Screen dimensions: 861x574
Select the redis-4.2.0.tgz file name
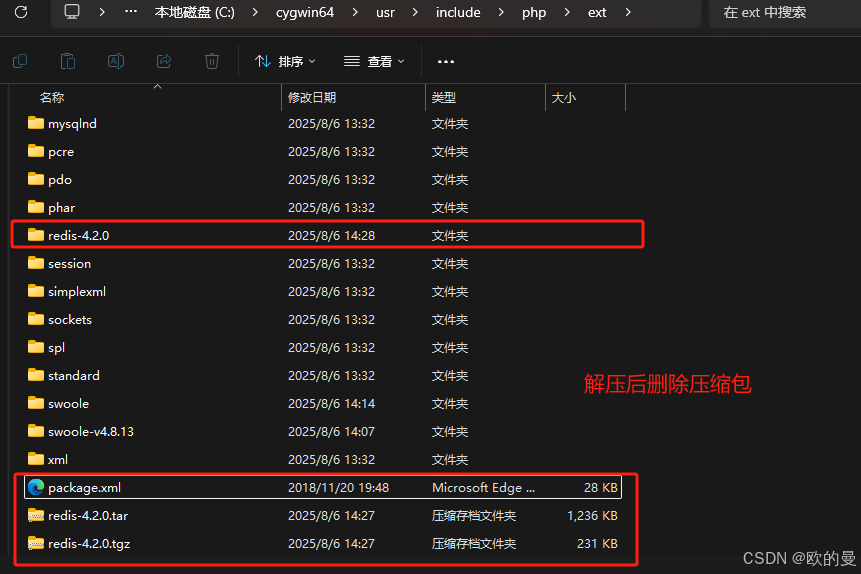coord(89,544)
